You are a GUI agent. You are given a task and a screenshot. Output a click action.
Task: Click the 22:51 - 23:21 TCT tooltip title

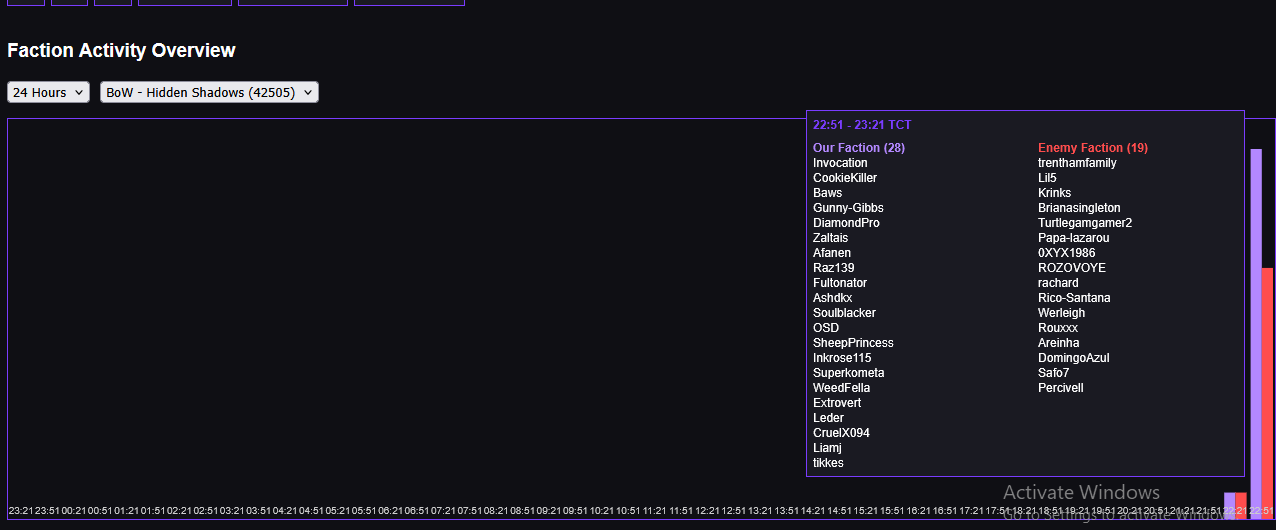click(x=862, y=125)
